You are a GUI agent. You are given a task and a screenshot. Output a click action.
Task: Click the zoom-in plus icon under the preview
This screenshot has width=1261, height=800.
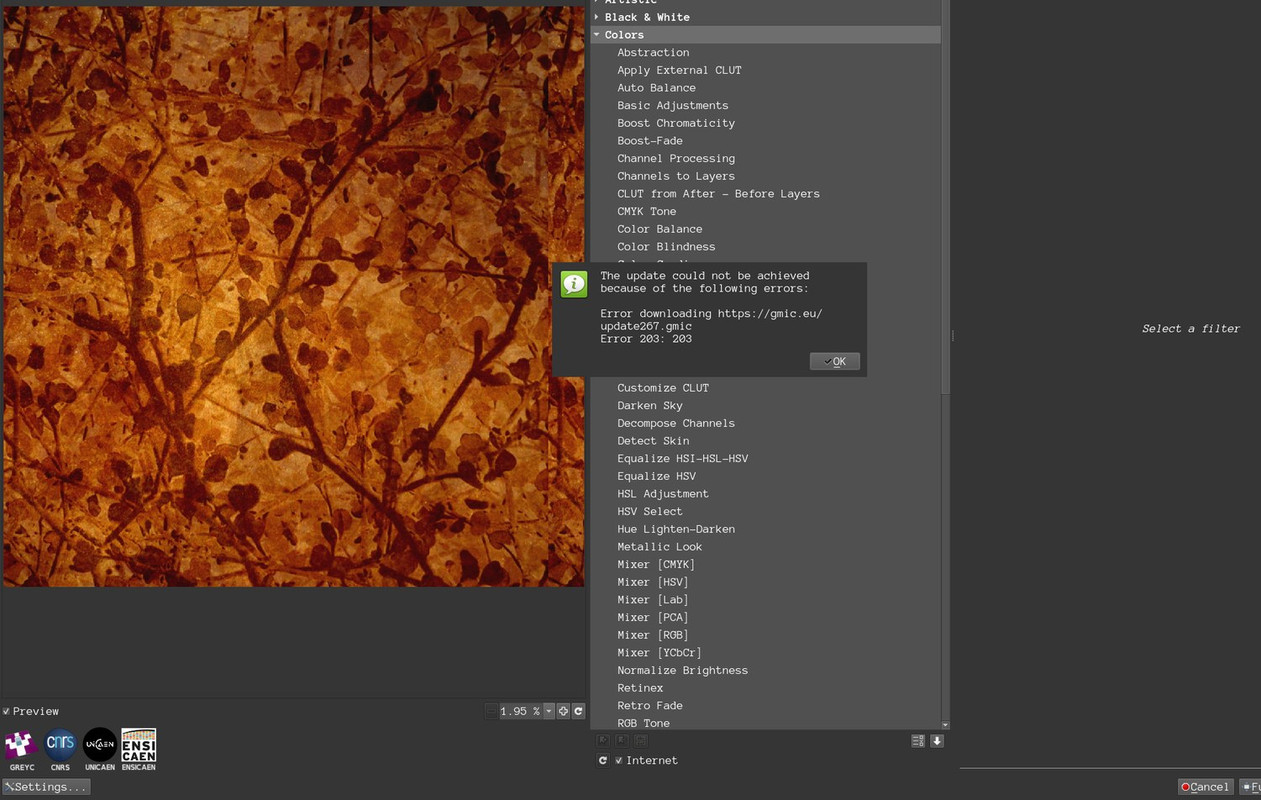click(x=563, y=711)
